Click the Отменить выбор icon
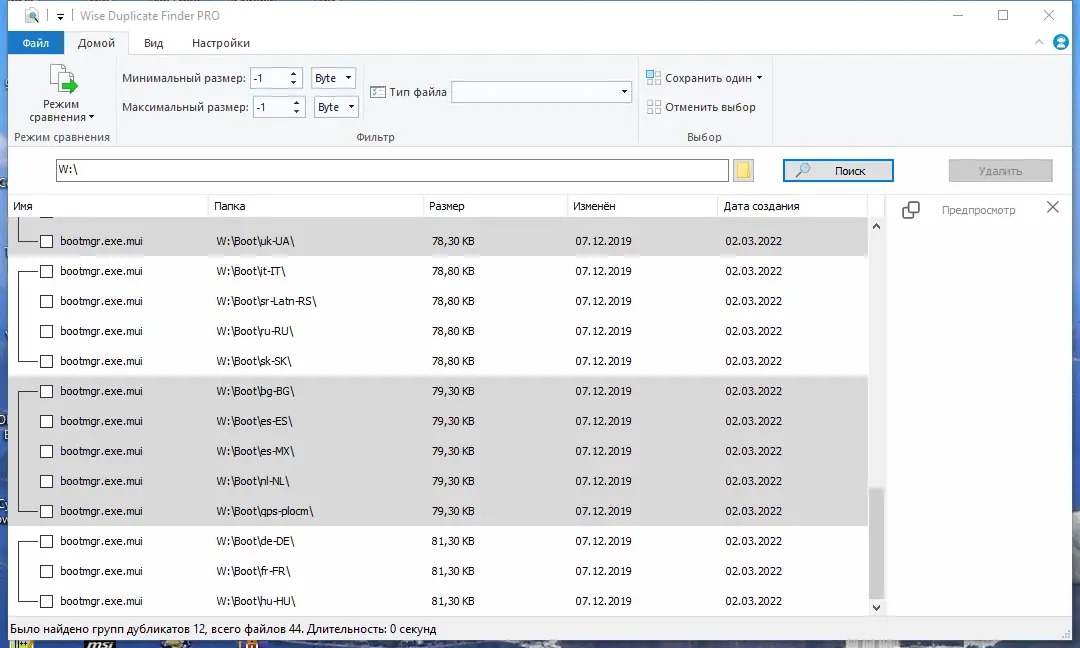This screenshot has width=1080, height=648. [653, 107]
